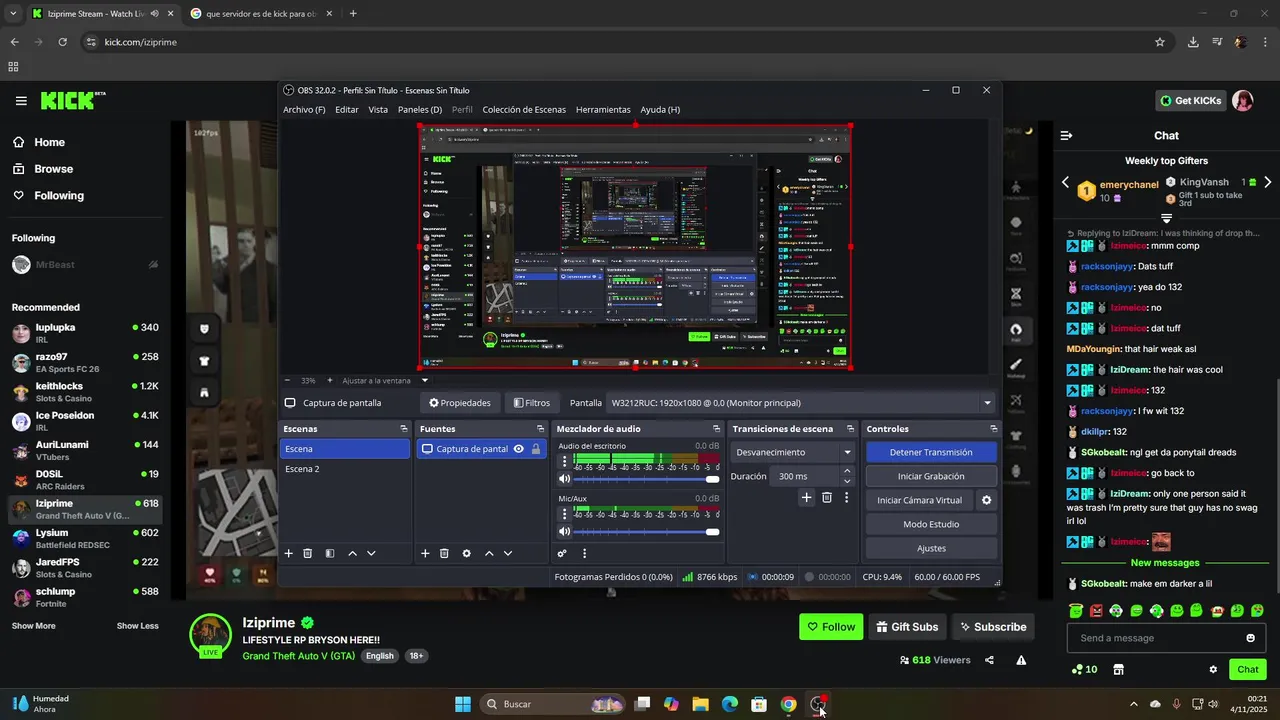Screen dimensions: 1280x720
Task: Open File Explorer from taskbar
Action: pyautogui.click(x=700, y=704)
